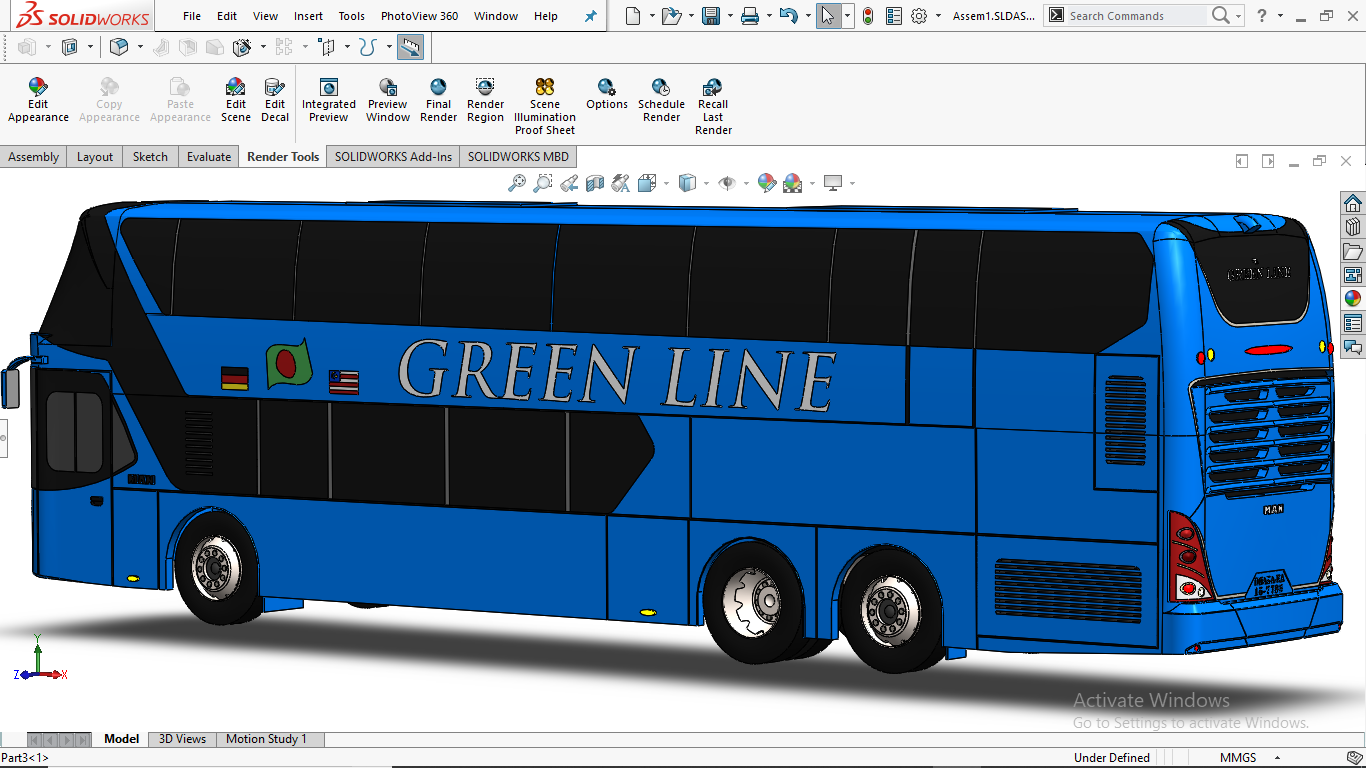This screenshot has height=768, width=1366.
Task: Open the View Palette task pane
Action: point(1353,275)
